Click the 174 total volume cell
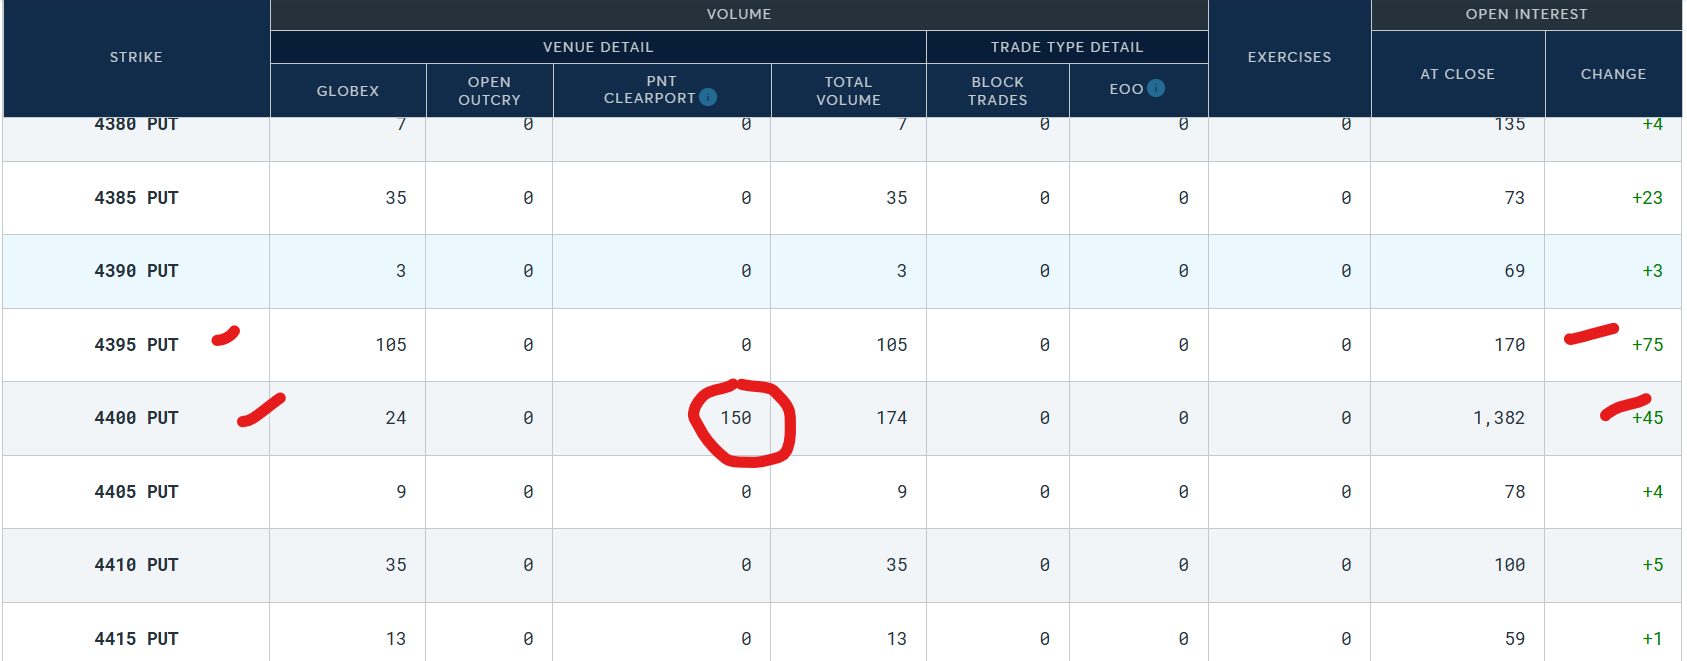1687x661 pixels. 892,418
